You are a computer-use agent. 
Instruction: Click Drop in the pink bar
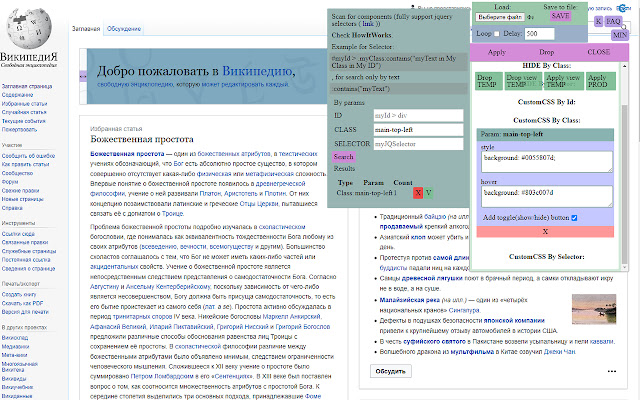(546, 52)
